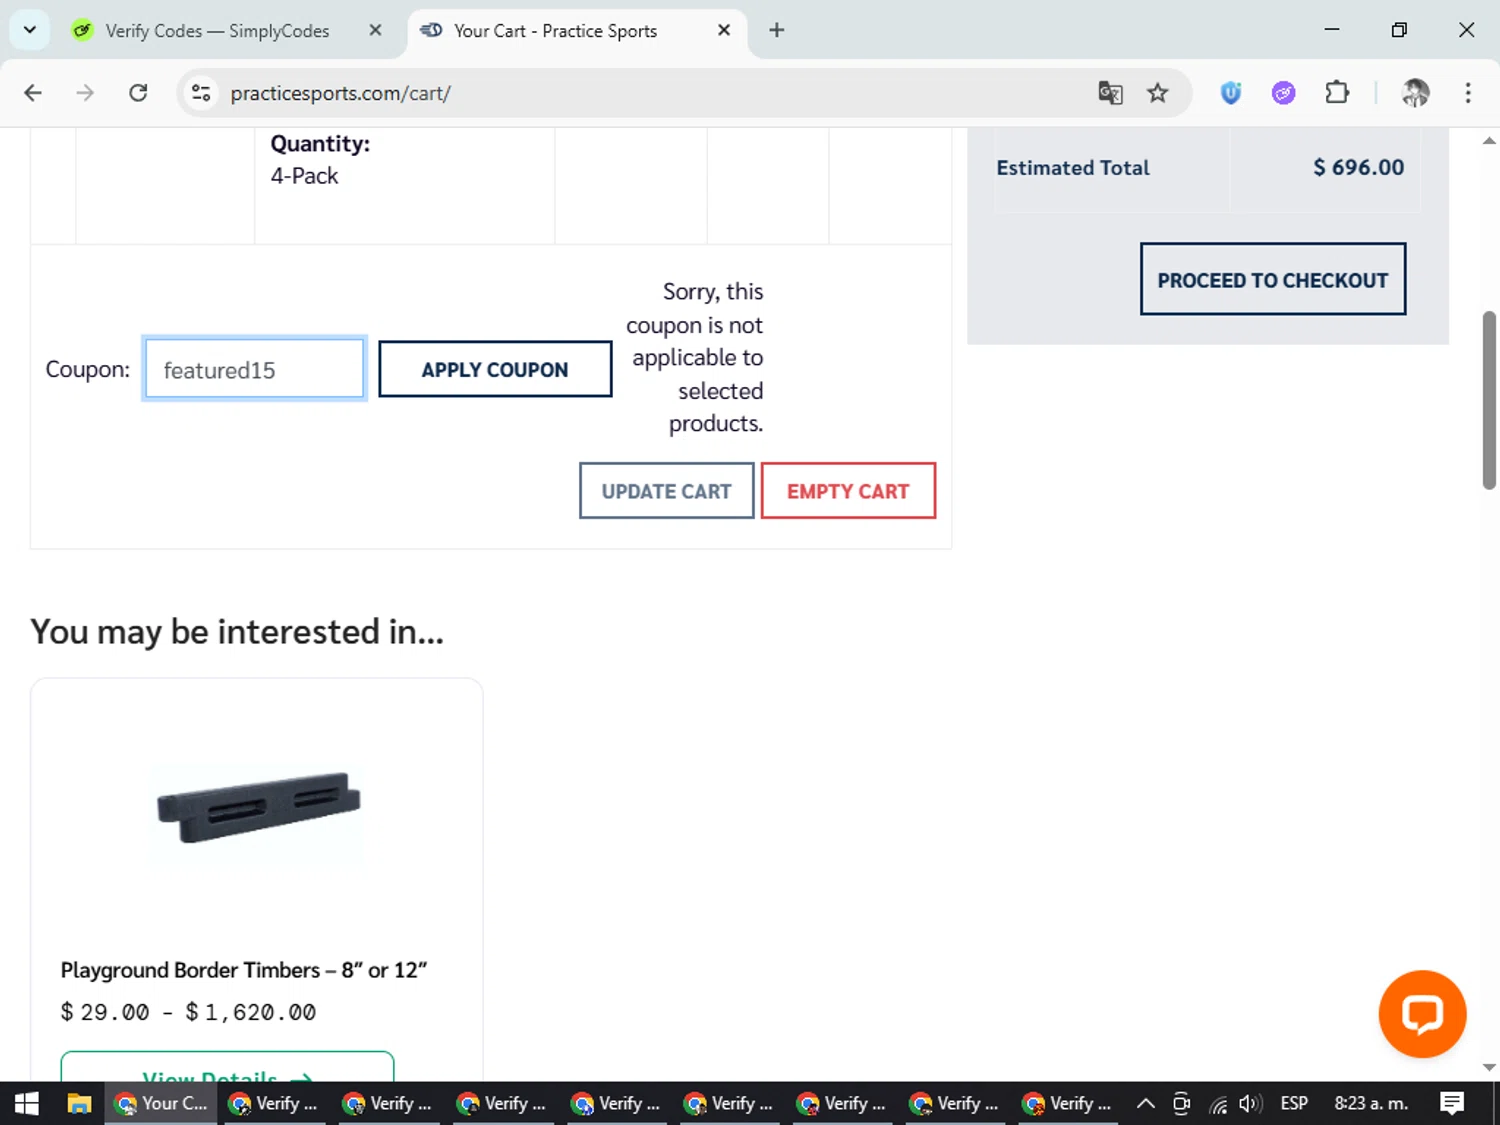Click the browser forward arrow

click(85, 93)
